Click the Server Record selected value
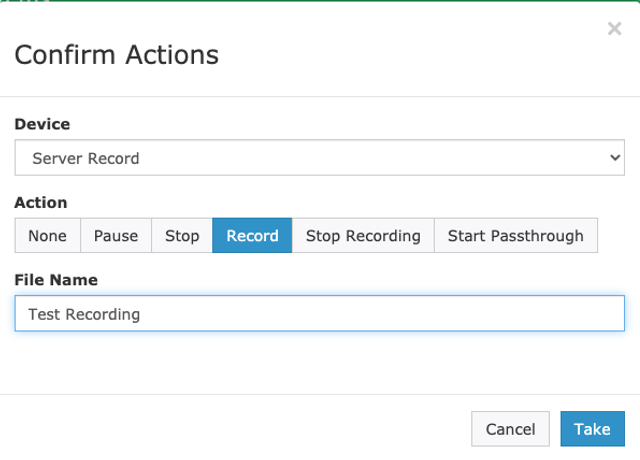640x460 pixels. (x=86, y=158)
